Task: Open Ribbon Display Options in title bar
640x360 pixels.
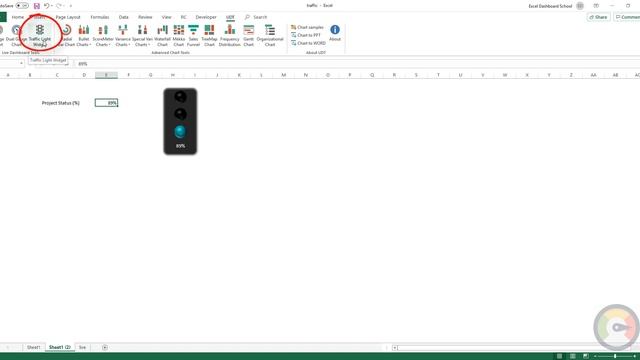Action: pos(596,6)
